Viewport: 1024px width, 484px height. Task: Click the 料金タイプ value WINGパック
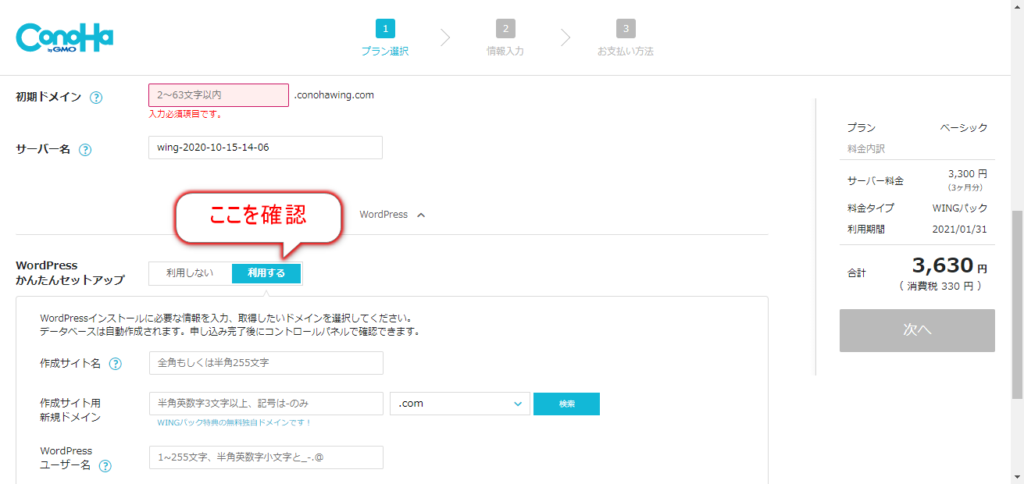(960, 208)
